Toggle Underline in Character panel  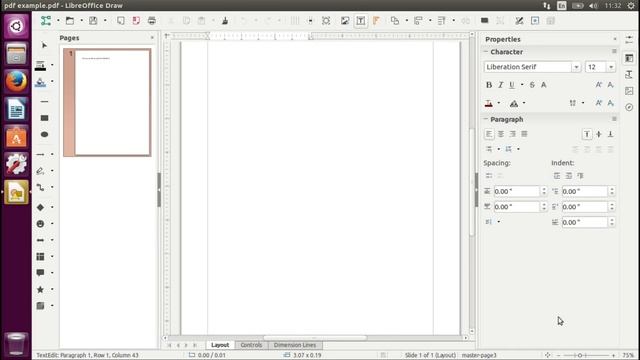click(512, 85)
